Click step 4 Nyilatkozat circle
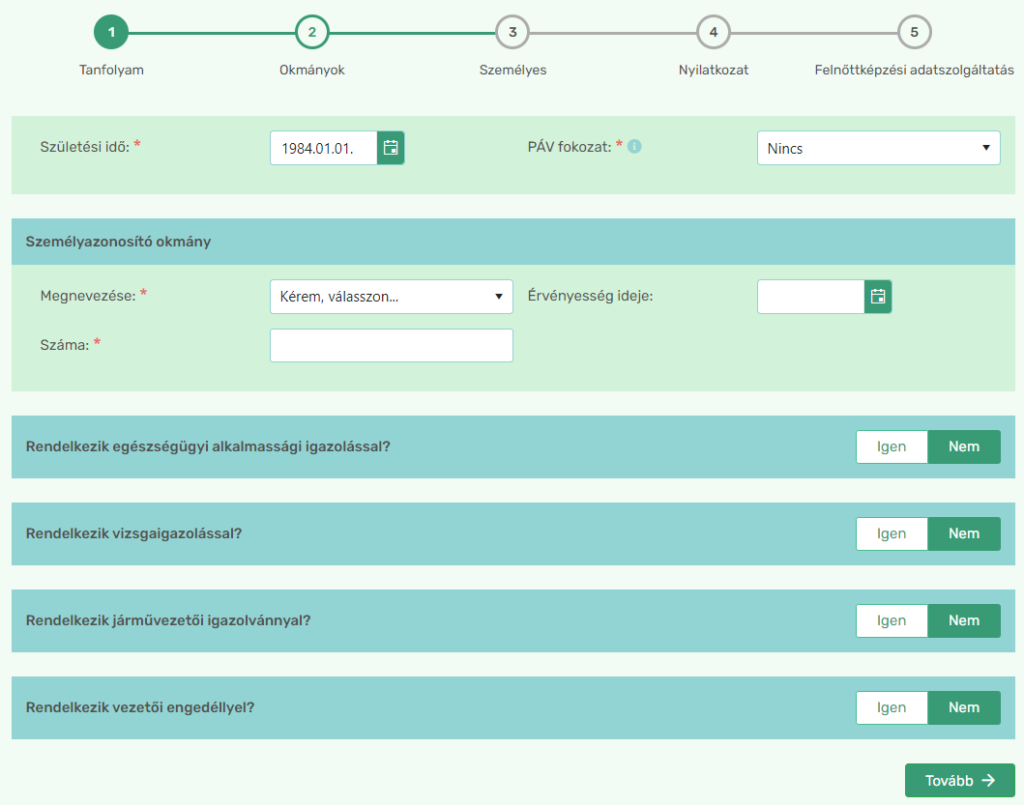This screenshot has width=1024, height=805. click(x=713, y=32)
